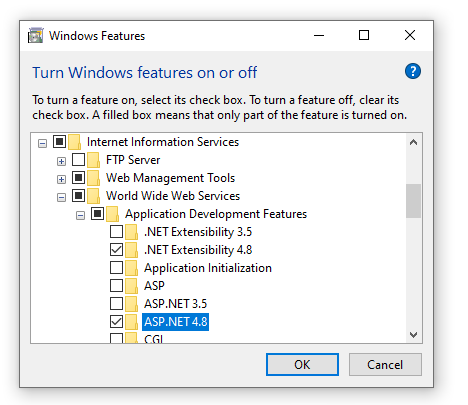Toggle the World Wide Web Services checkbox
Image resolution: width=468 pixels, height=405 pixels.
click(78, 196)
